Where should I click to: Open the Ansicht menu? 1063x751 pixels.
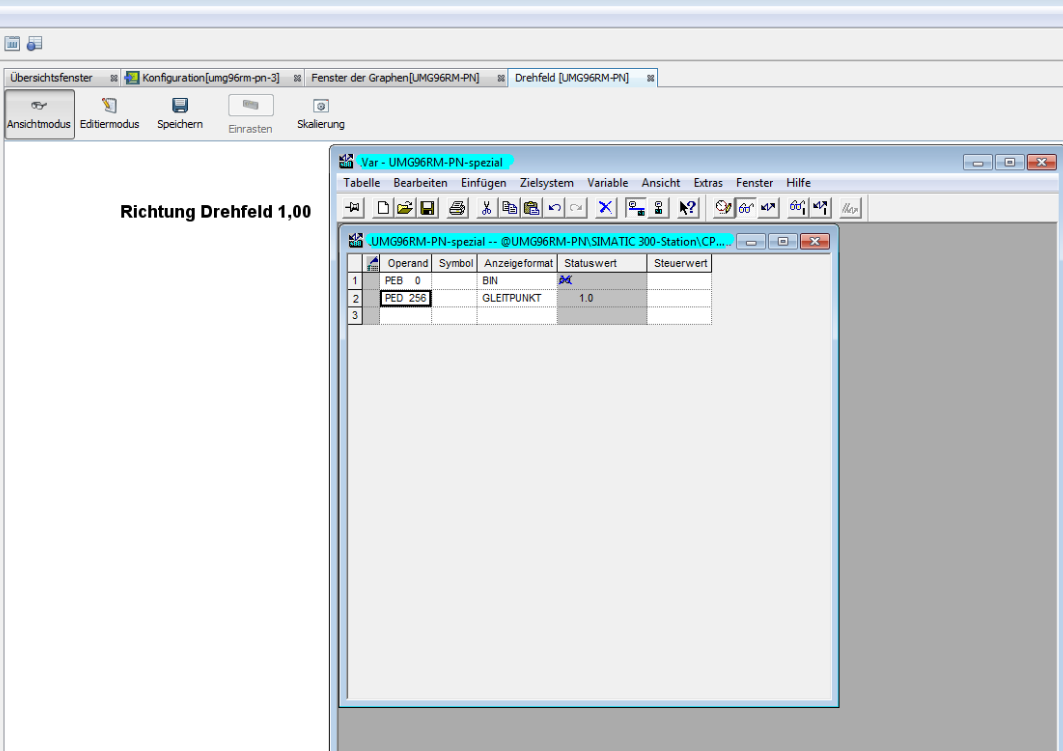[x=660, y=183]
